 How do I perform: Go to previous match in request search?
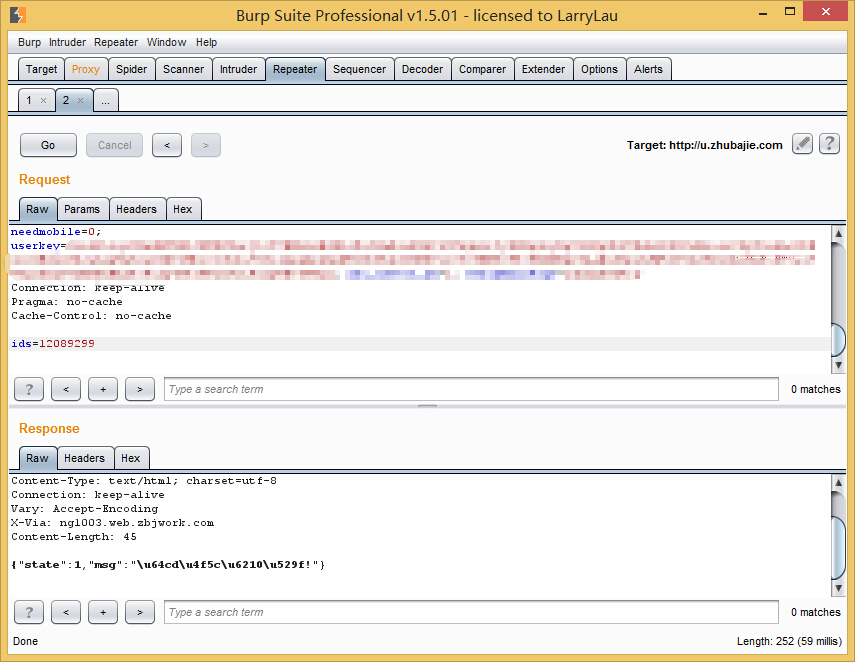pos(66,389)
